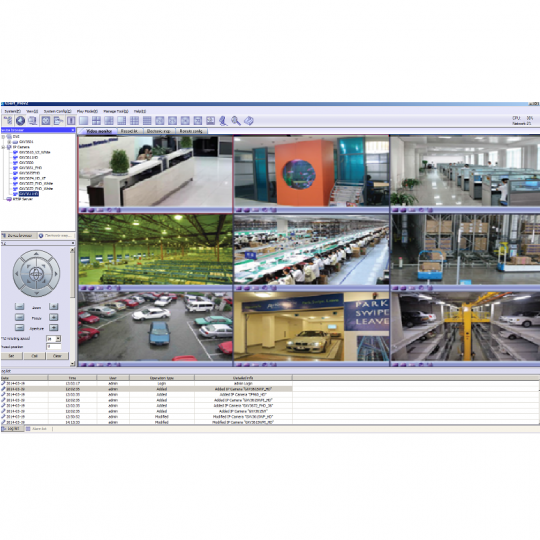Open the System Config menu

point(57,111)
